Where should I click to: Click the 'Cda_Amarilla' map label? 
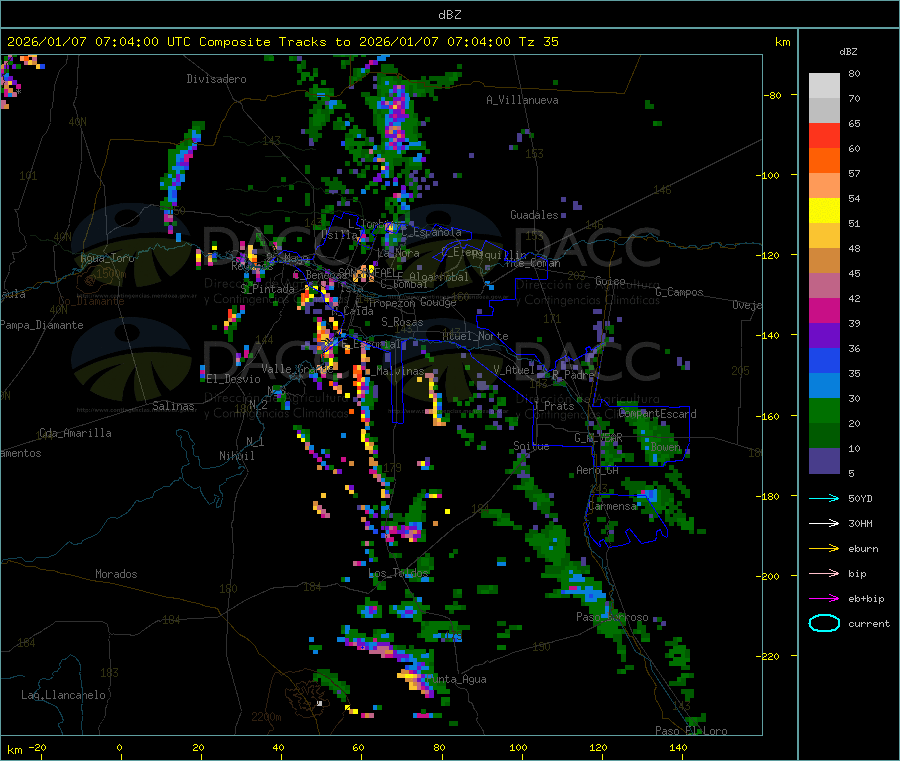pyautogui.click(x=75, y=433)
